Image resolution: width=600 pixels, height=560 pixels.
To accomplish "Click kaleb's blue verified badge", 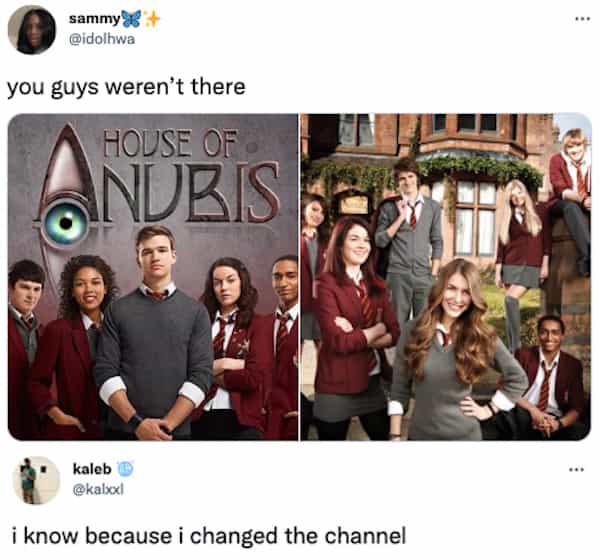I will (125, 469).
